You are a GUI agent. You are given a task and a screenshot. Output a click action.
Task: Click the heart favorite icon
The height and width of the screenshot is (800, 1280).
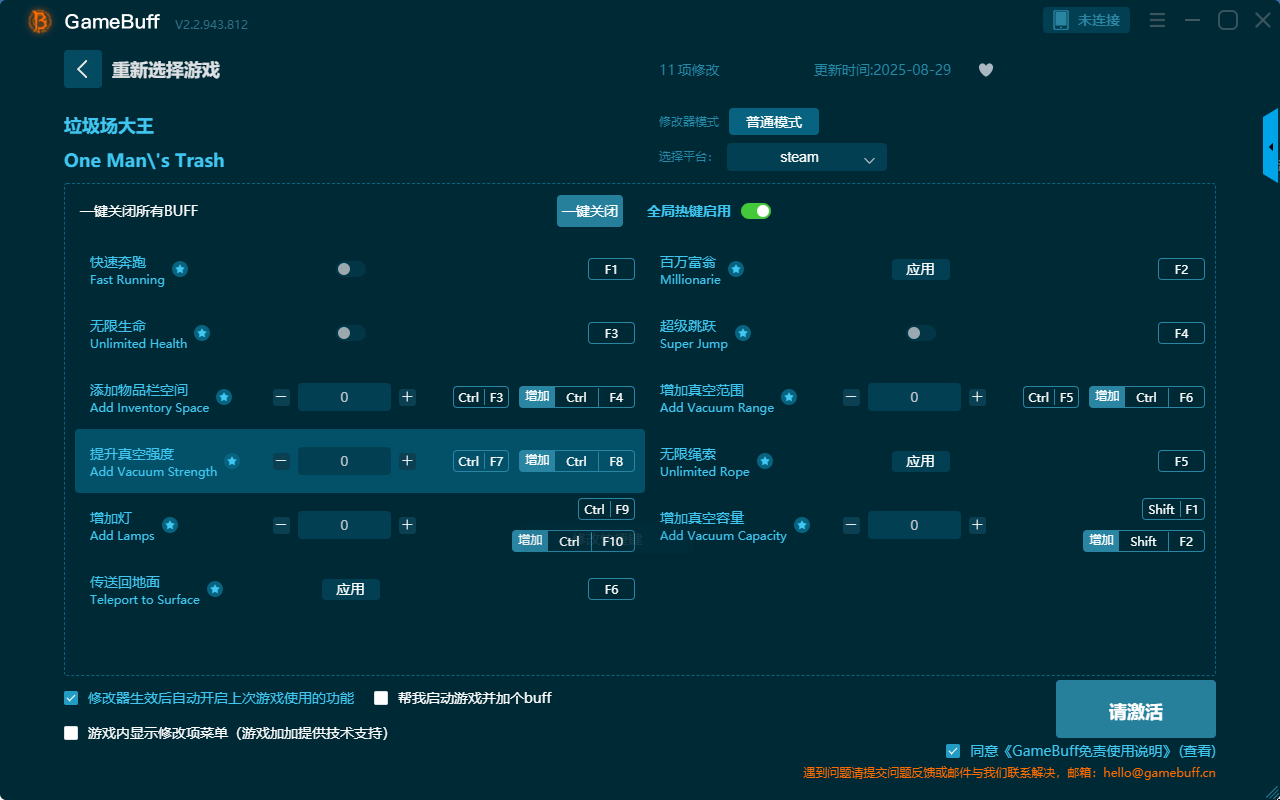pyautogui.click(x=986, y=70)
